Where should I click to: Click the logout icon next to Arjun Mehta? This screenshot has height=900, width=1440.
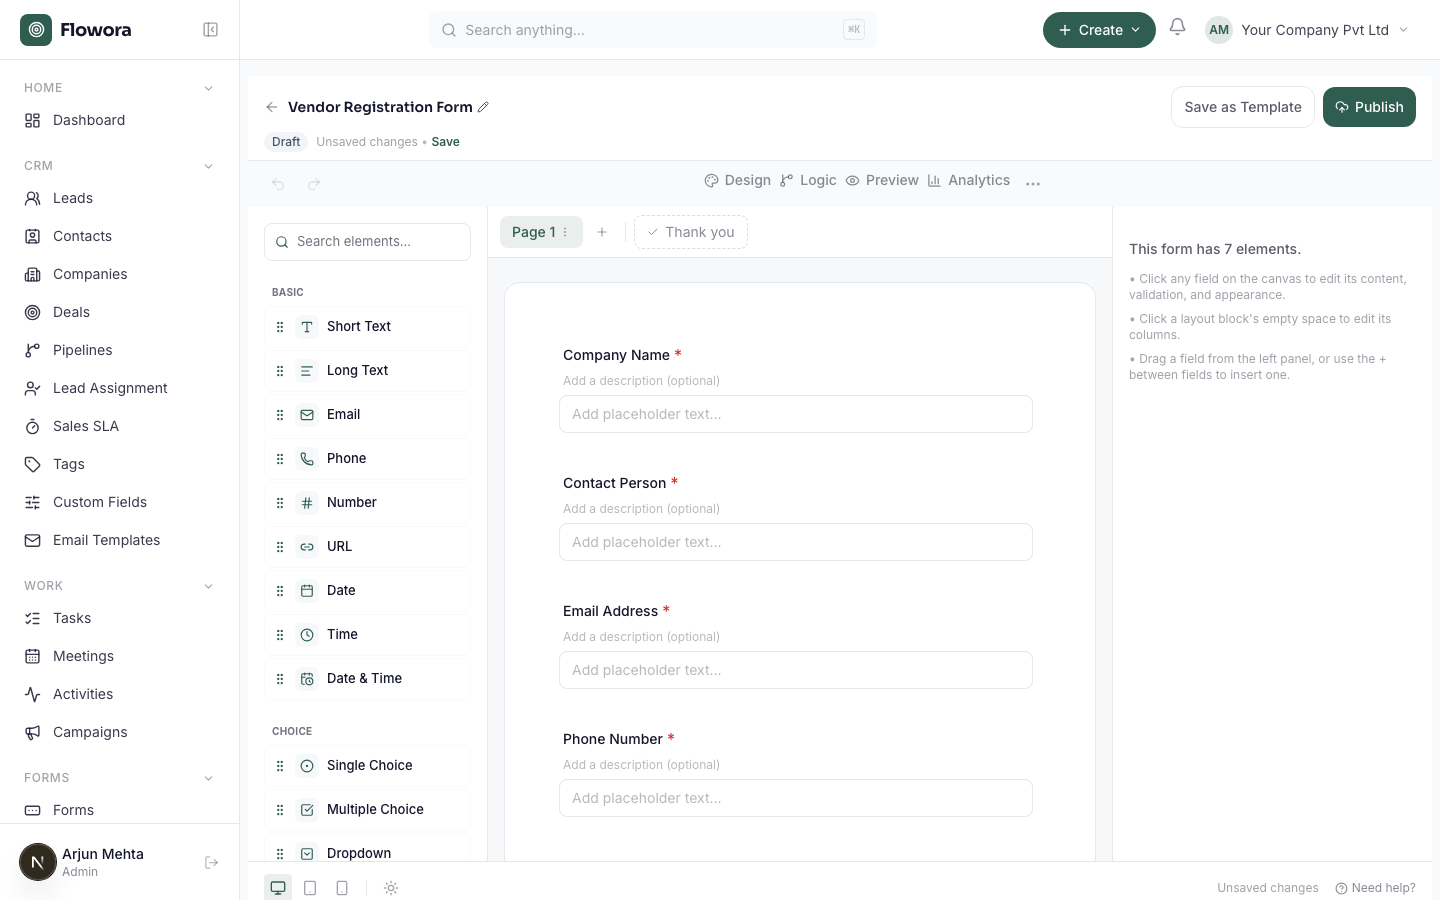point(211,862)
